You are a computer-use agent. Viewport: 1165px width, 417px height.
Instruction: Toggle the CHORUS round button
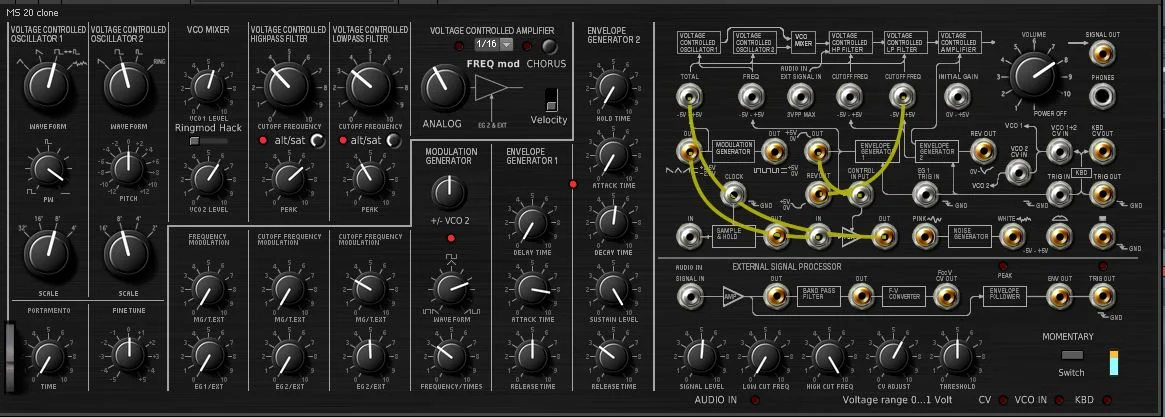pos(550,47)
